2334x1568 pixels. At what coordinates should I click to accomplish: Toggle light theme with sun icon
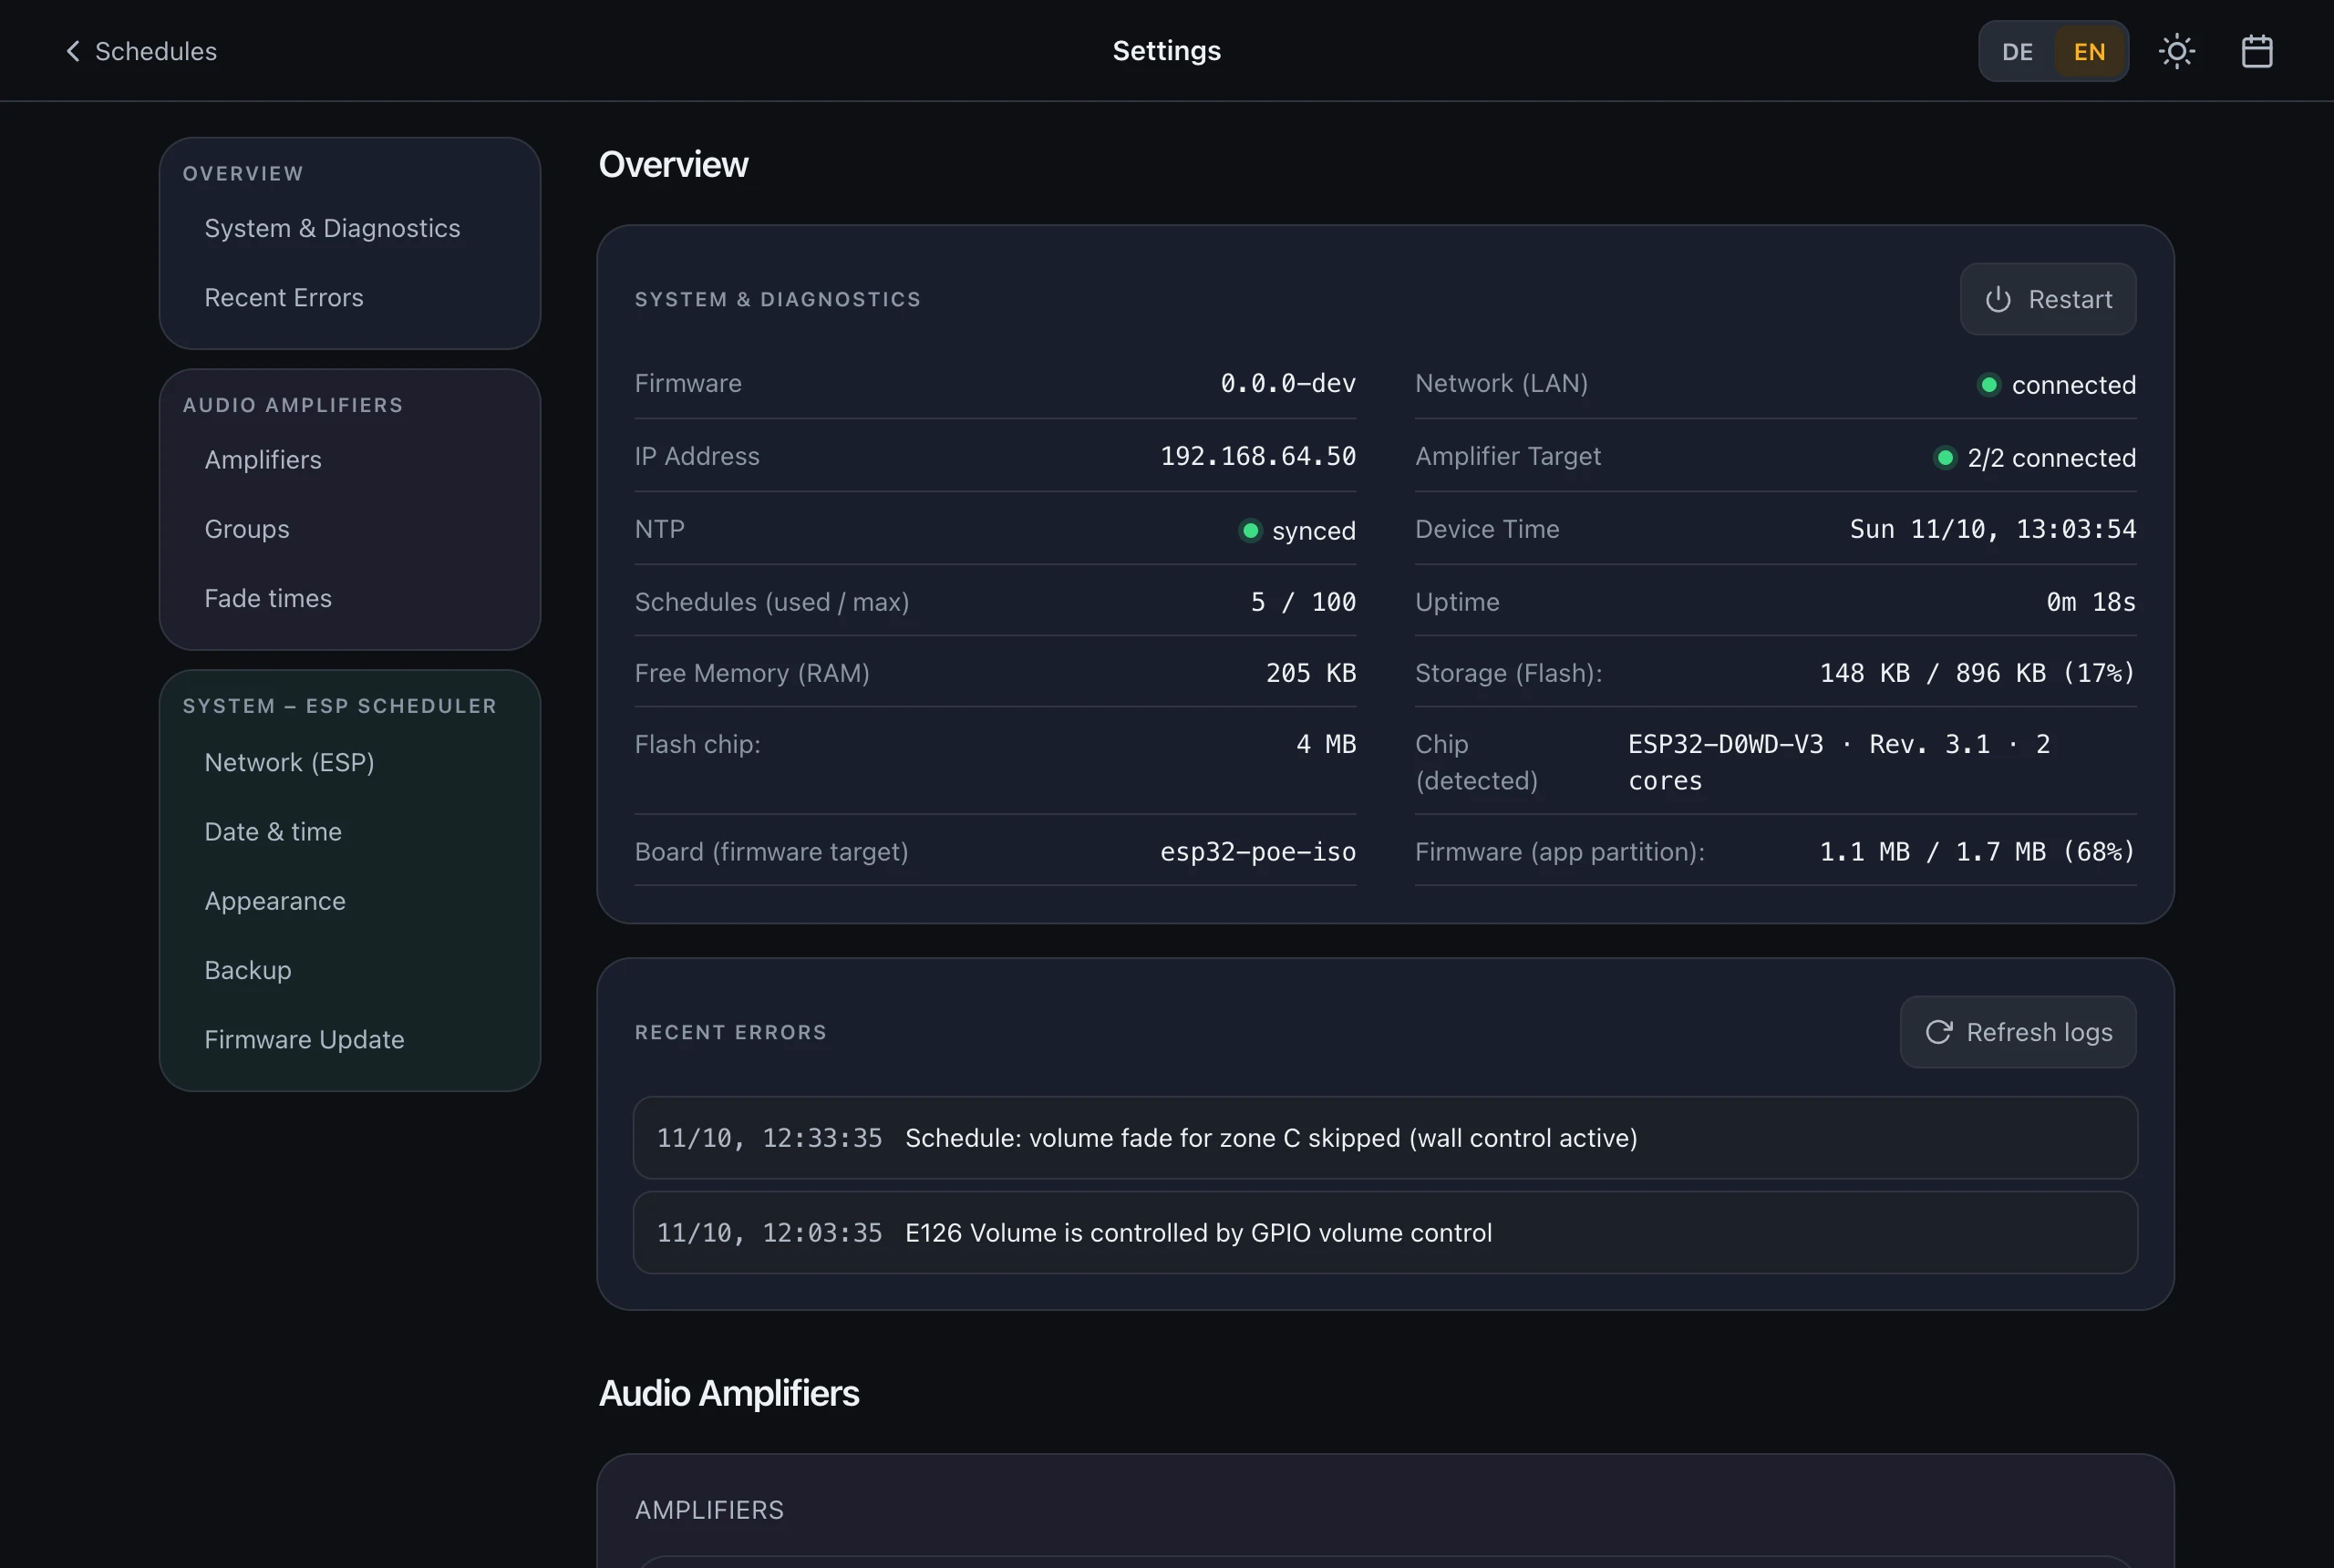[x=2176, y=51]
